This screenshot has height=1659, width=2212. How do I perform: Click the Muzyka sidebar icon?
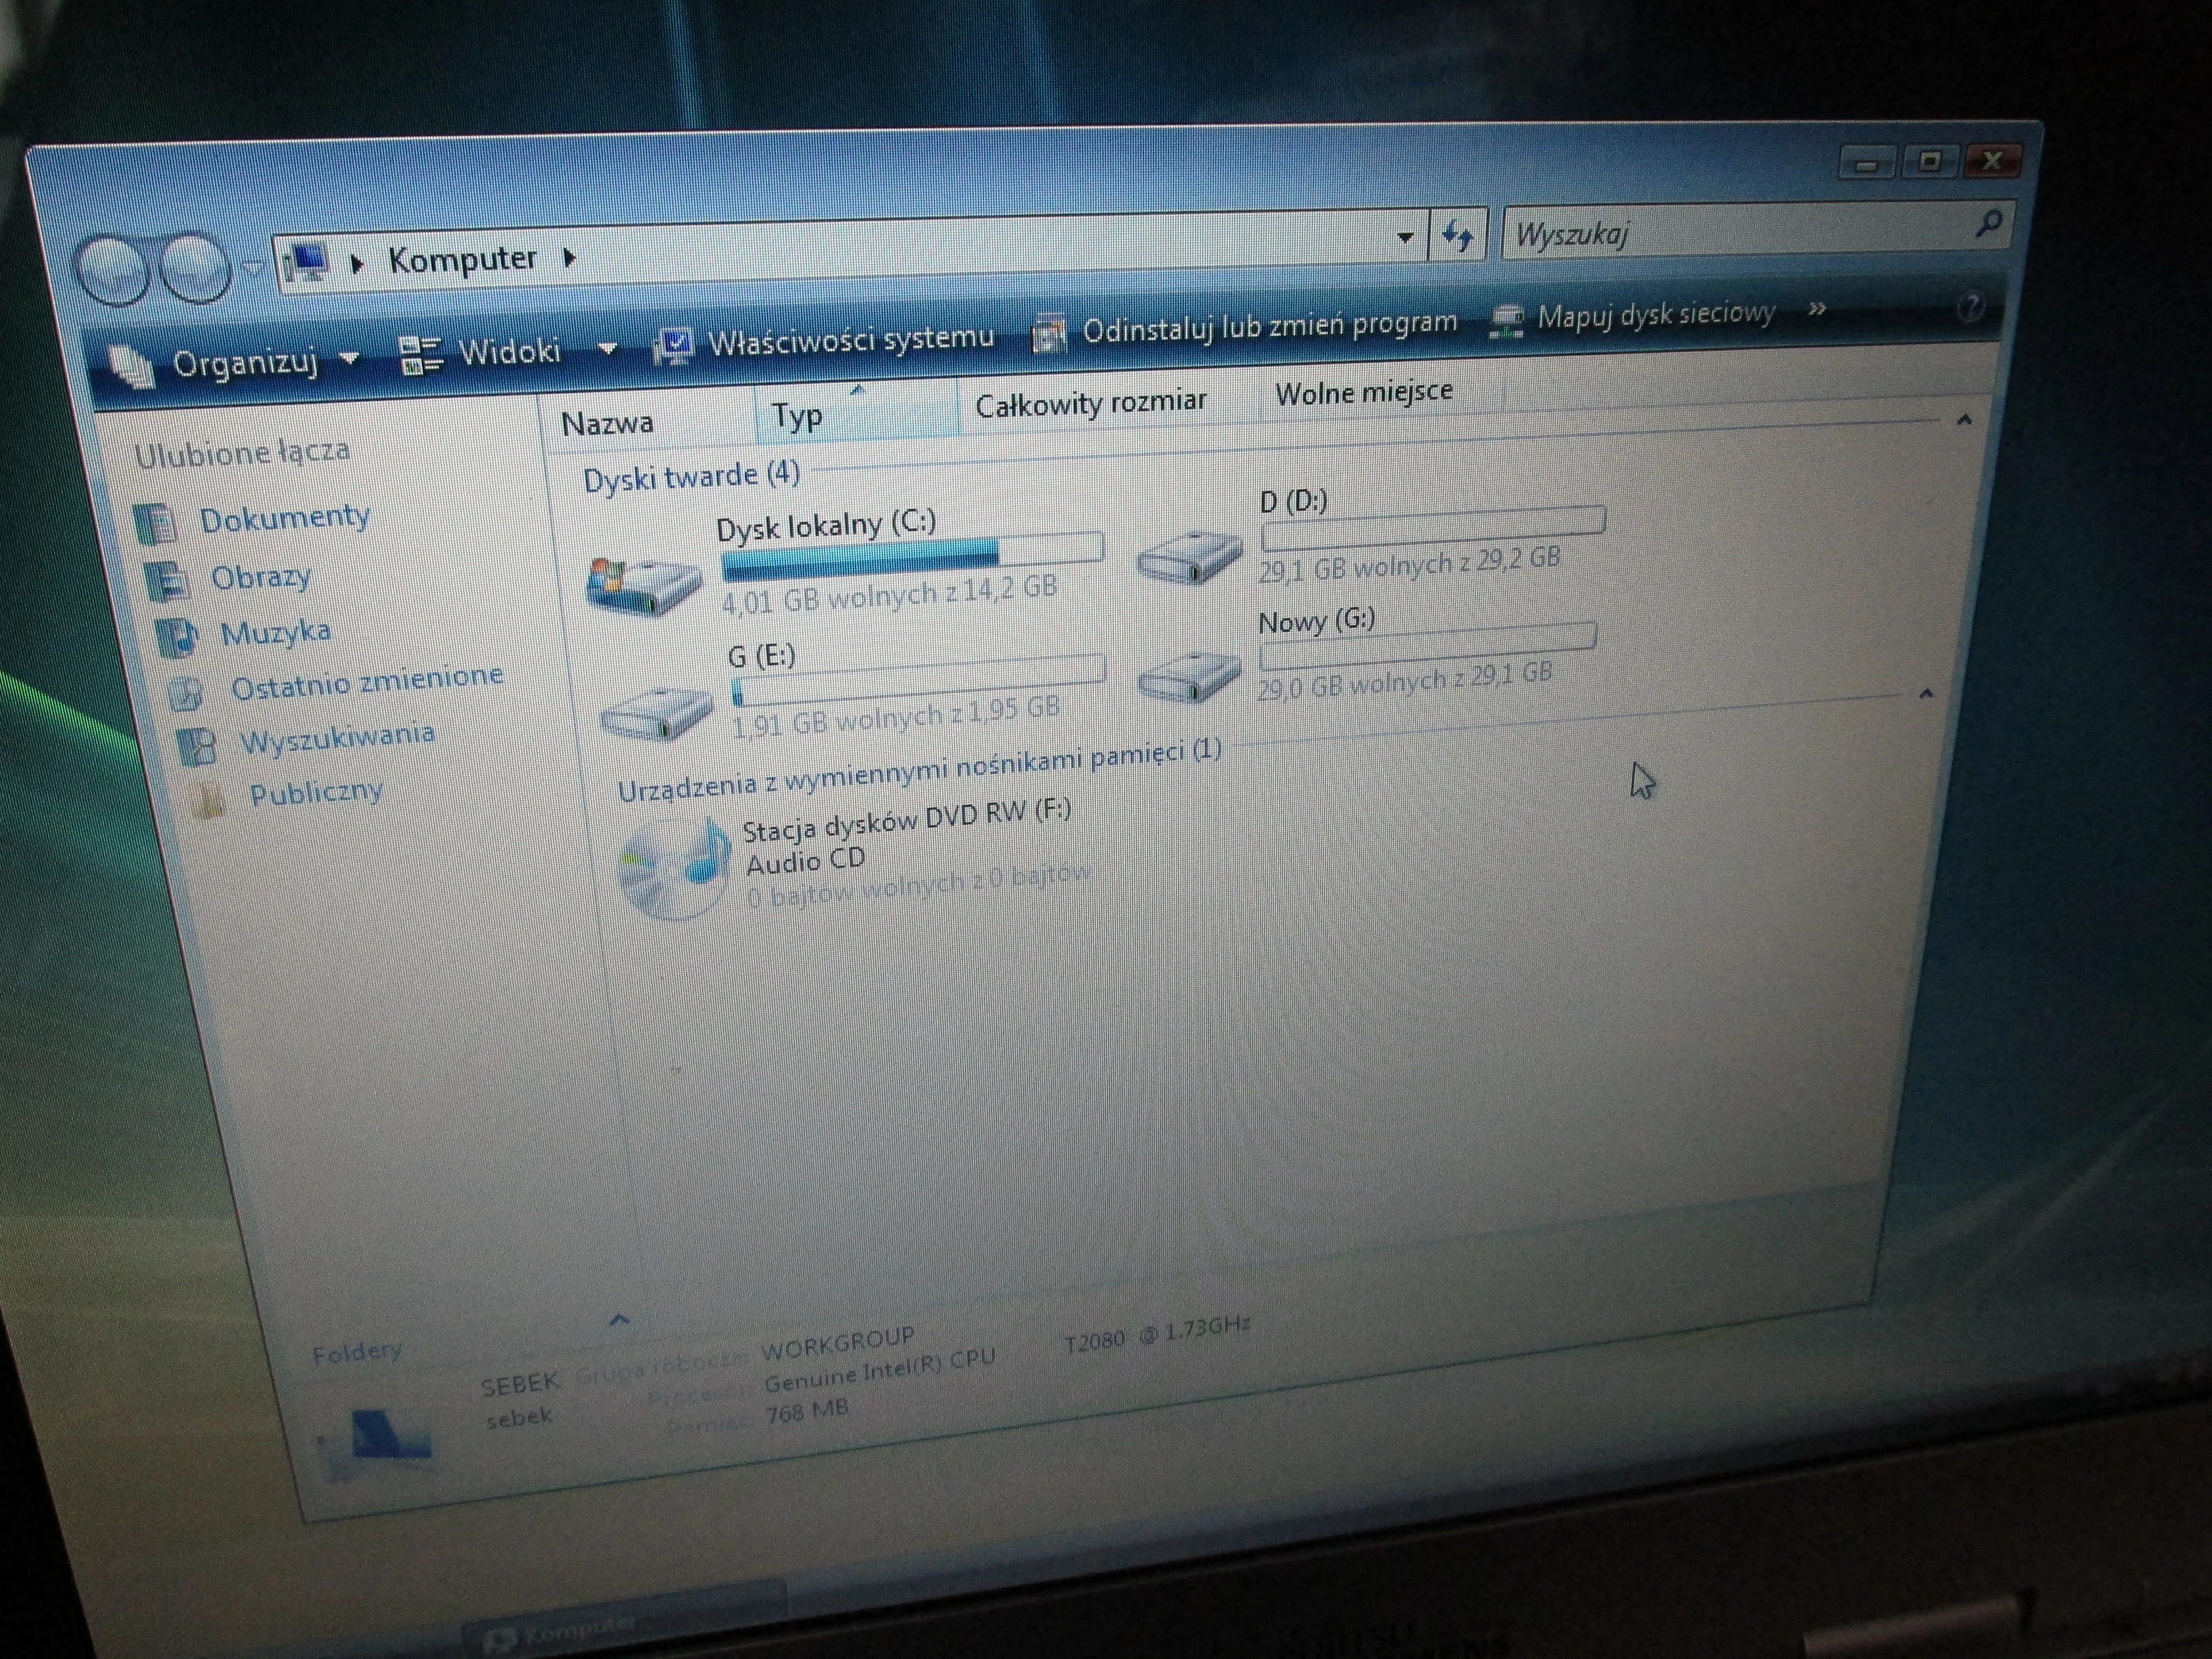point(177,638)
